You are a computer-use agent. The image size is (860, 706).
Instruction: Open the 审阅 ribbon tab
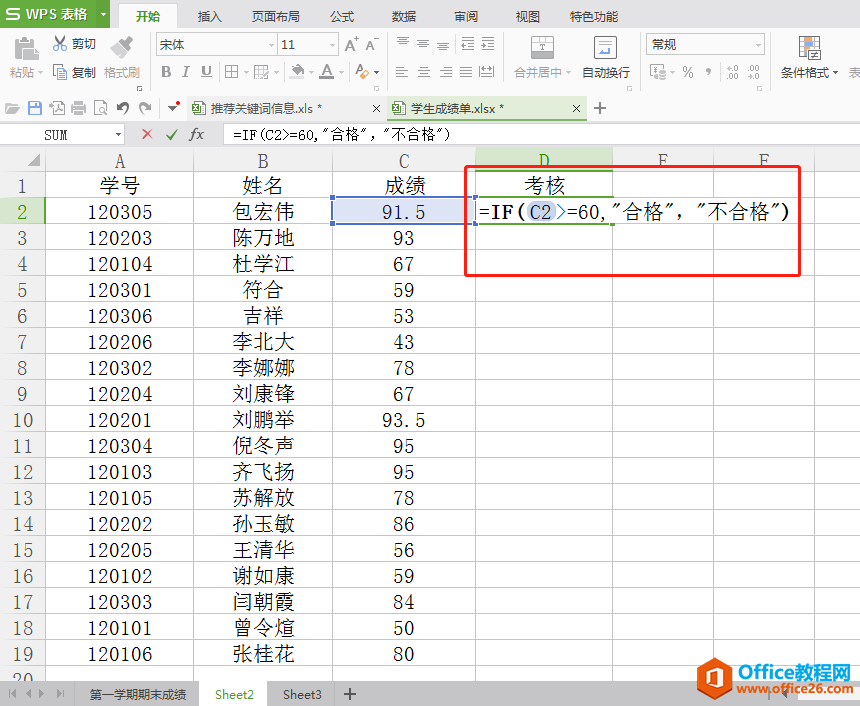466,16
